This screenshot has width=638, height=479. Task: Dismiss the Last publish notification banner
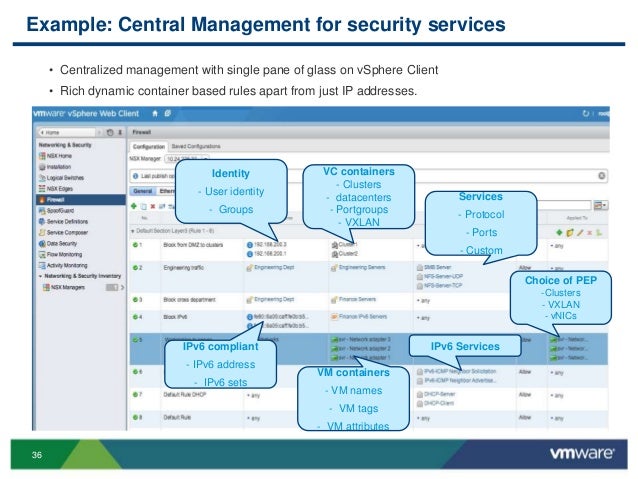pyautogui.click(x=601, y=176)
